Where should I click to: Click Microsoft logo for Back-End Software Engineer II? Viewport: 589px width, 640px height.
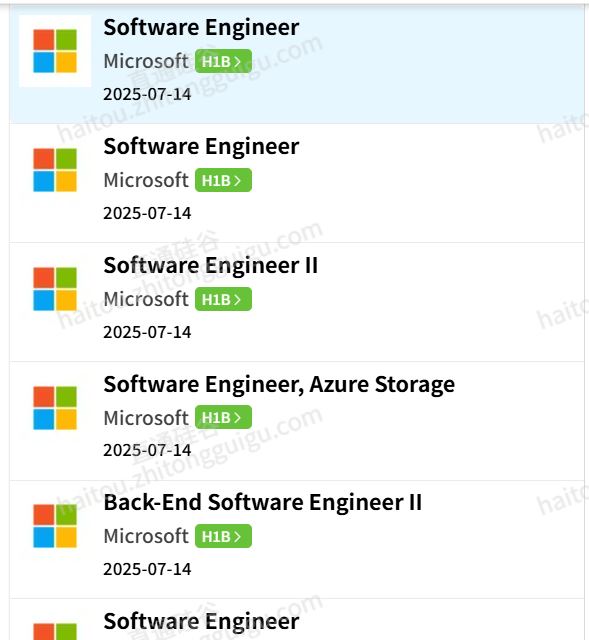click(55, 526)
